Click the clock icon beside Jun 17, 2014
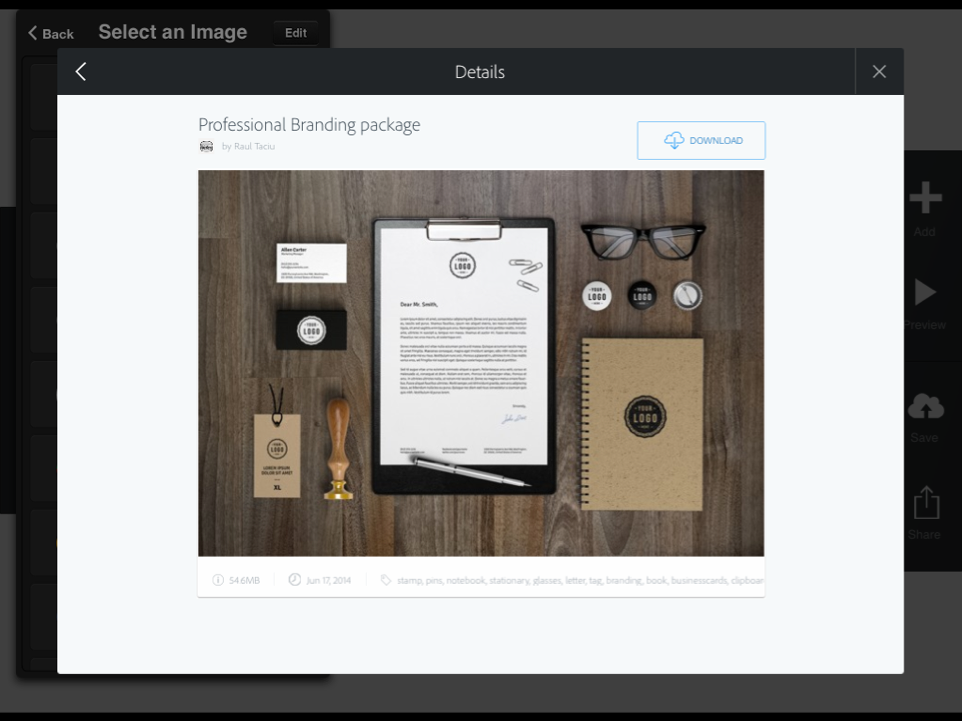Image resolution: width=962 pixels, height=721 pixels. click(x=294, y=580)
